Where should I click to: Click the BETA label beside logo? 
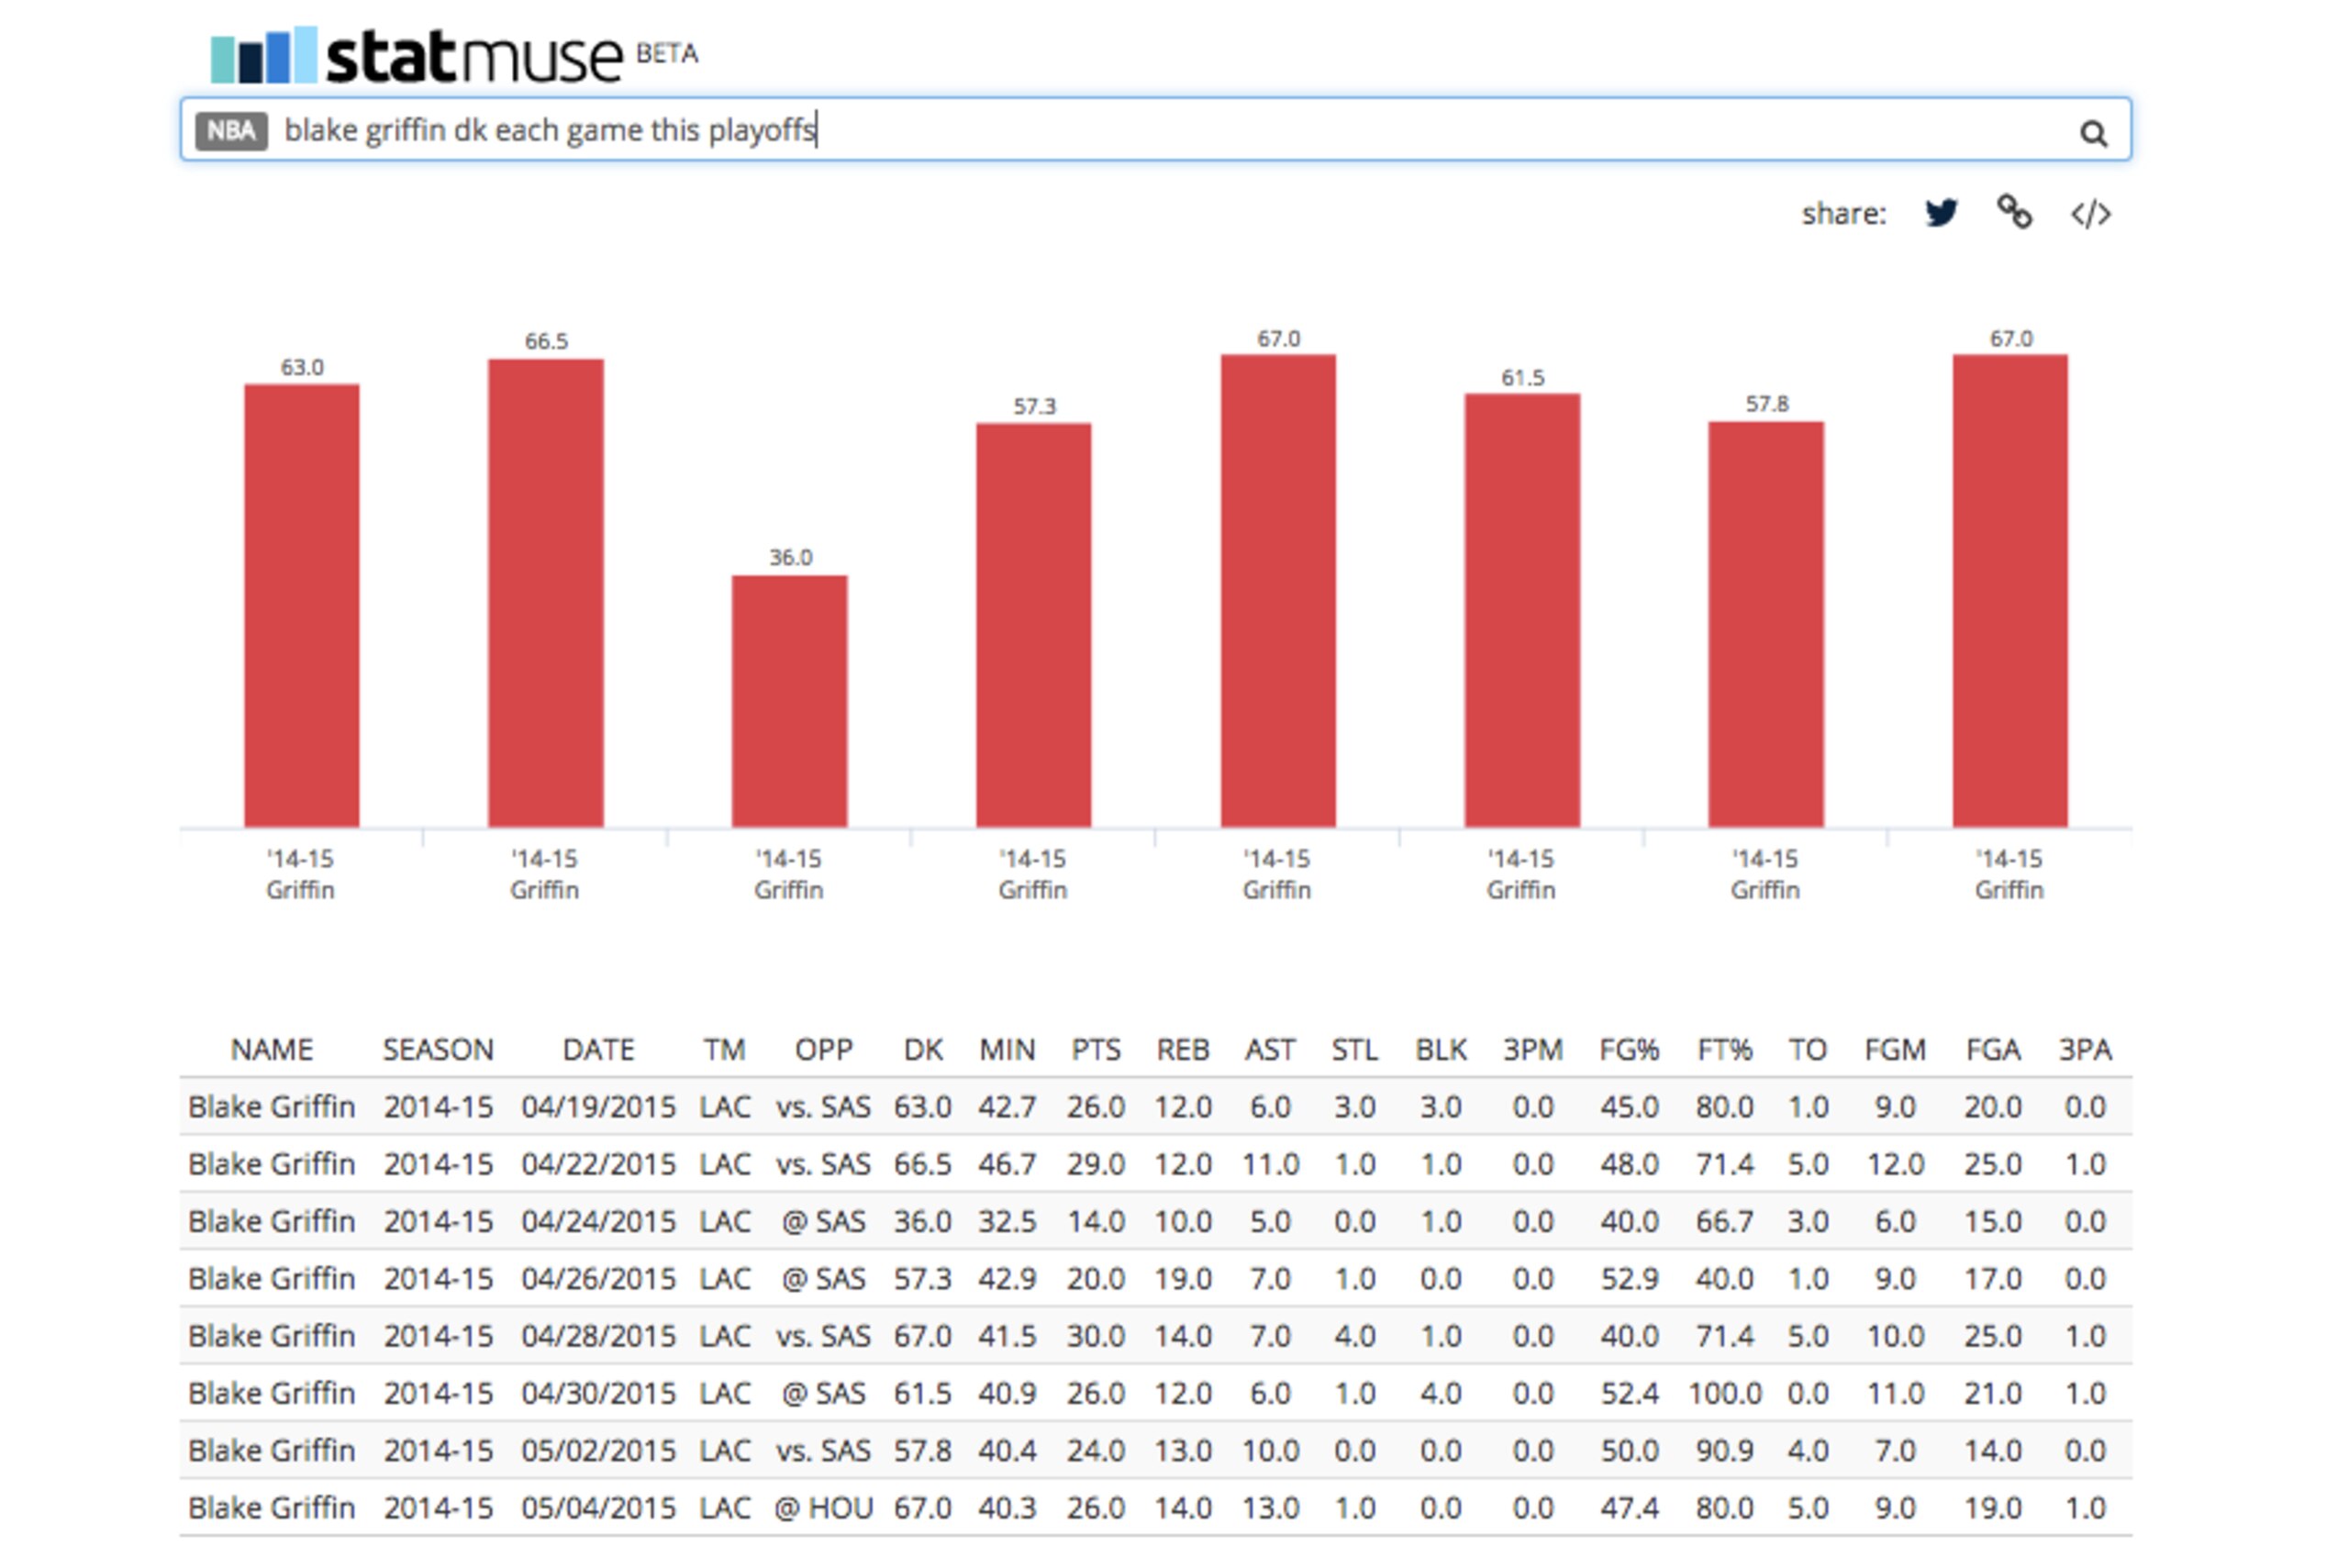[x=667, y=54]
